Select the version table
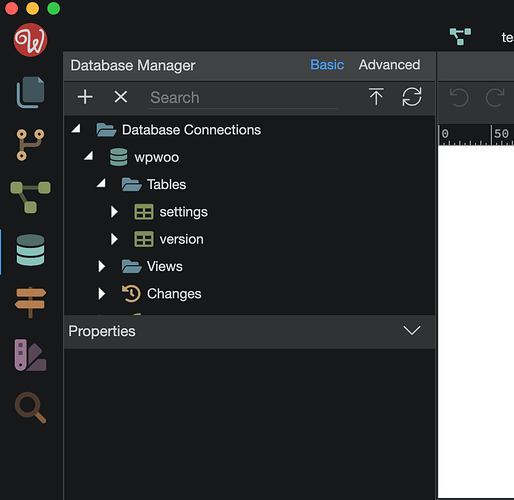This screenshot has width=514, height=500. click(181, 239)
